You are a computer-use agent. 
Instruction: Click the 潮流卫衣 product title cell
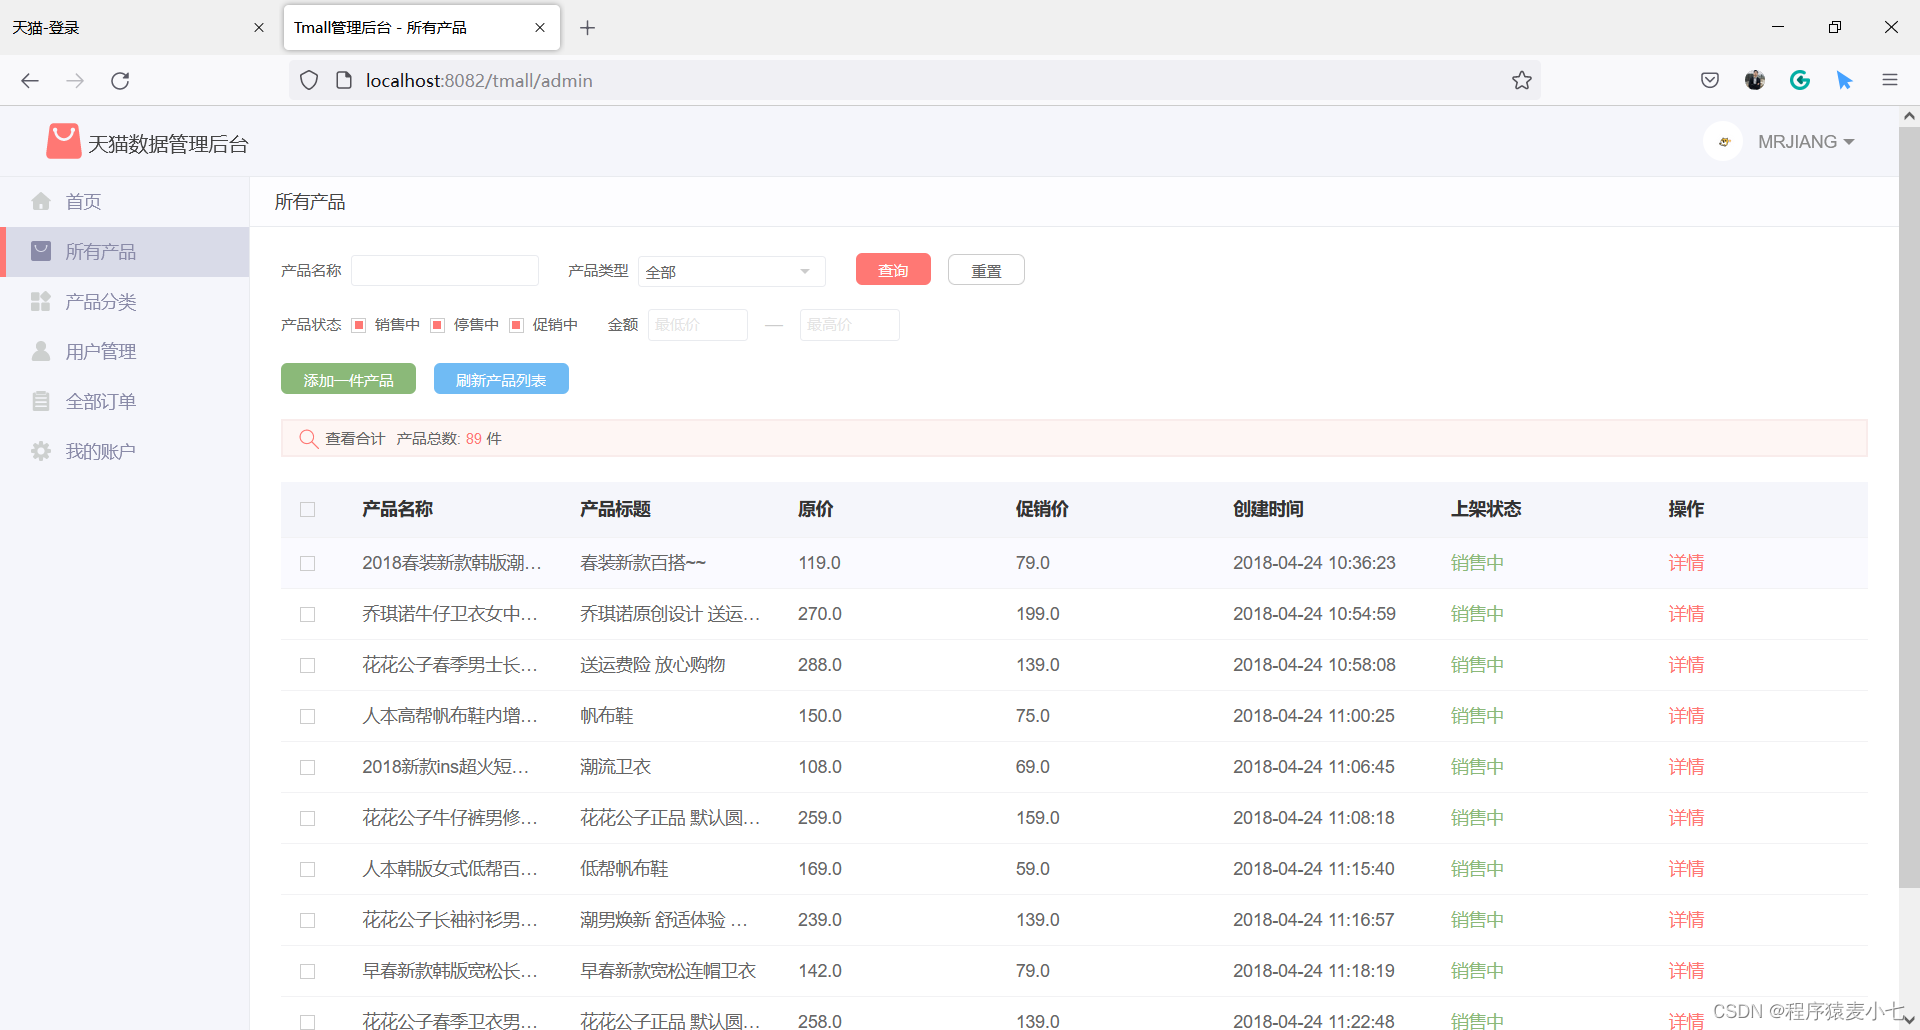pos(615,767)
